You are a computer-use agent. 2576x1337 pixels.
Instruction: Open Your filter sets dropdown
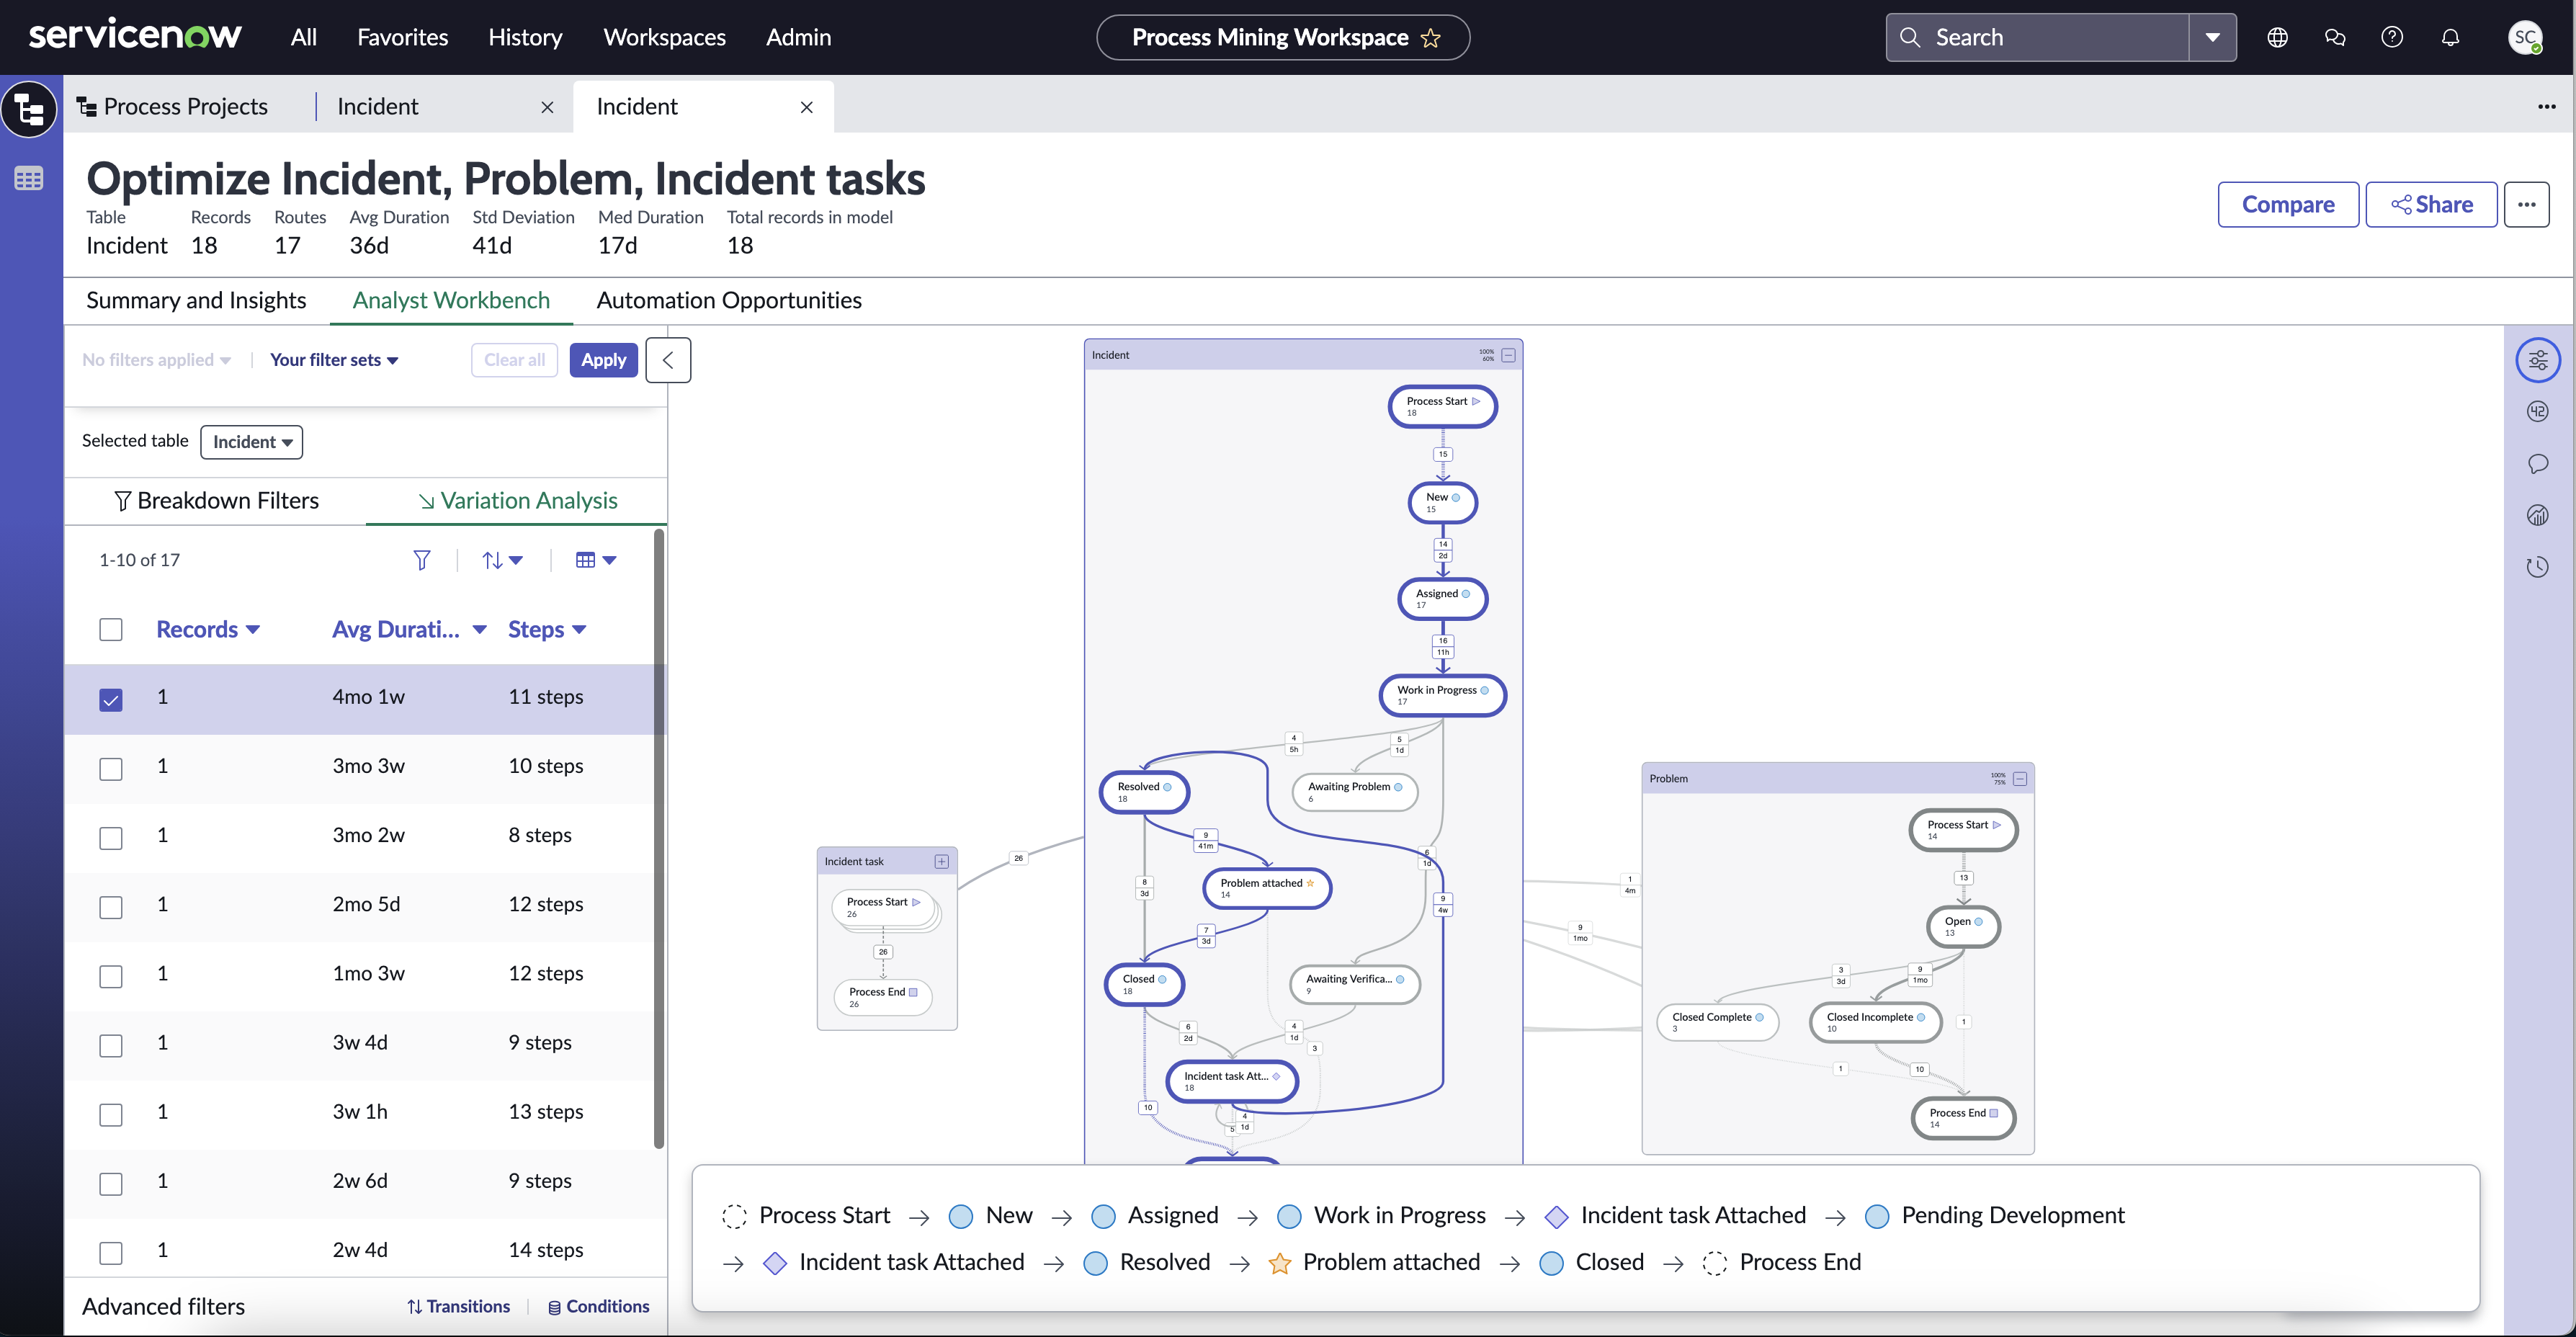pos(334,360)
